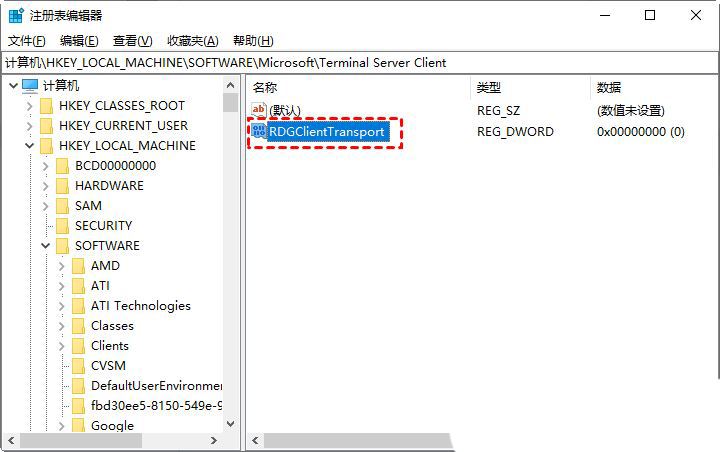Click the Classes folder icon
The image size is (720, 452).
click(x=79, y=326)
